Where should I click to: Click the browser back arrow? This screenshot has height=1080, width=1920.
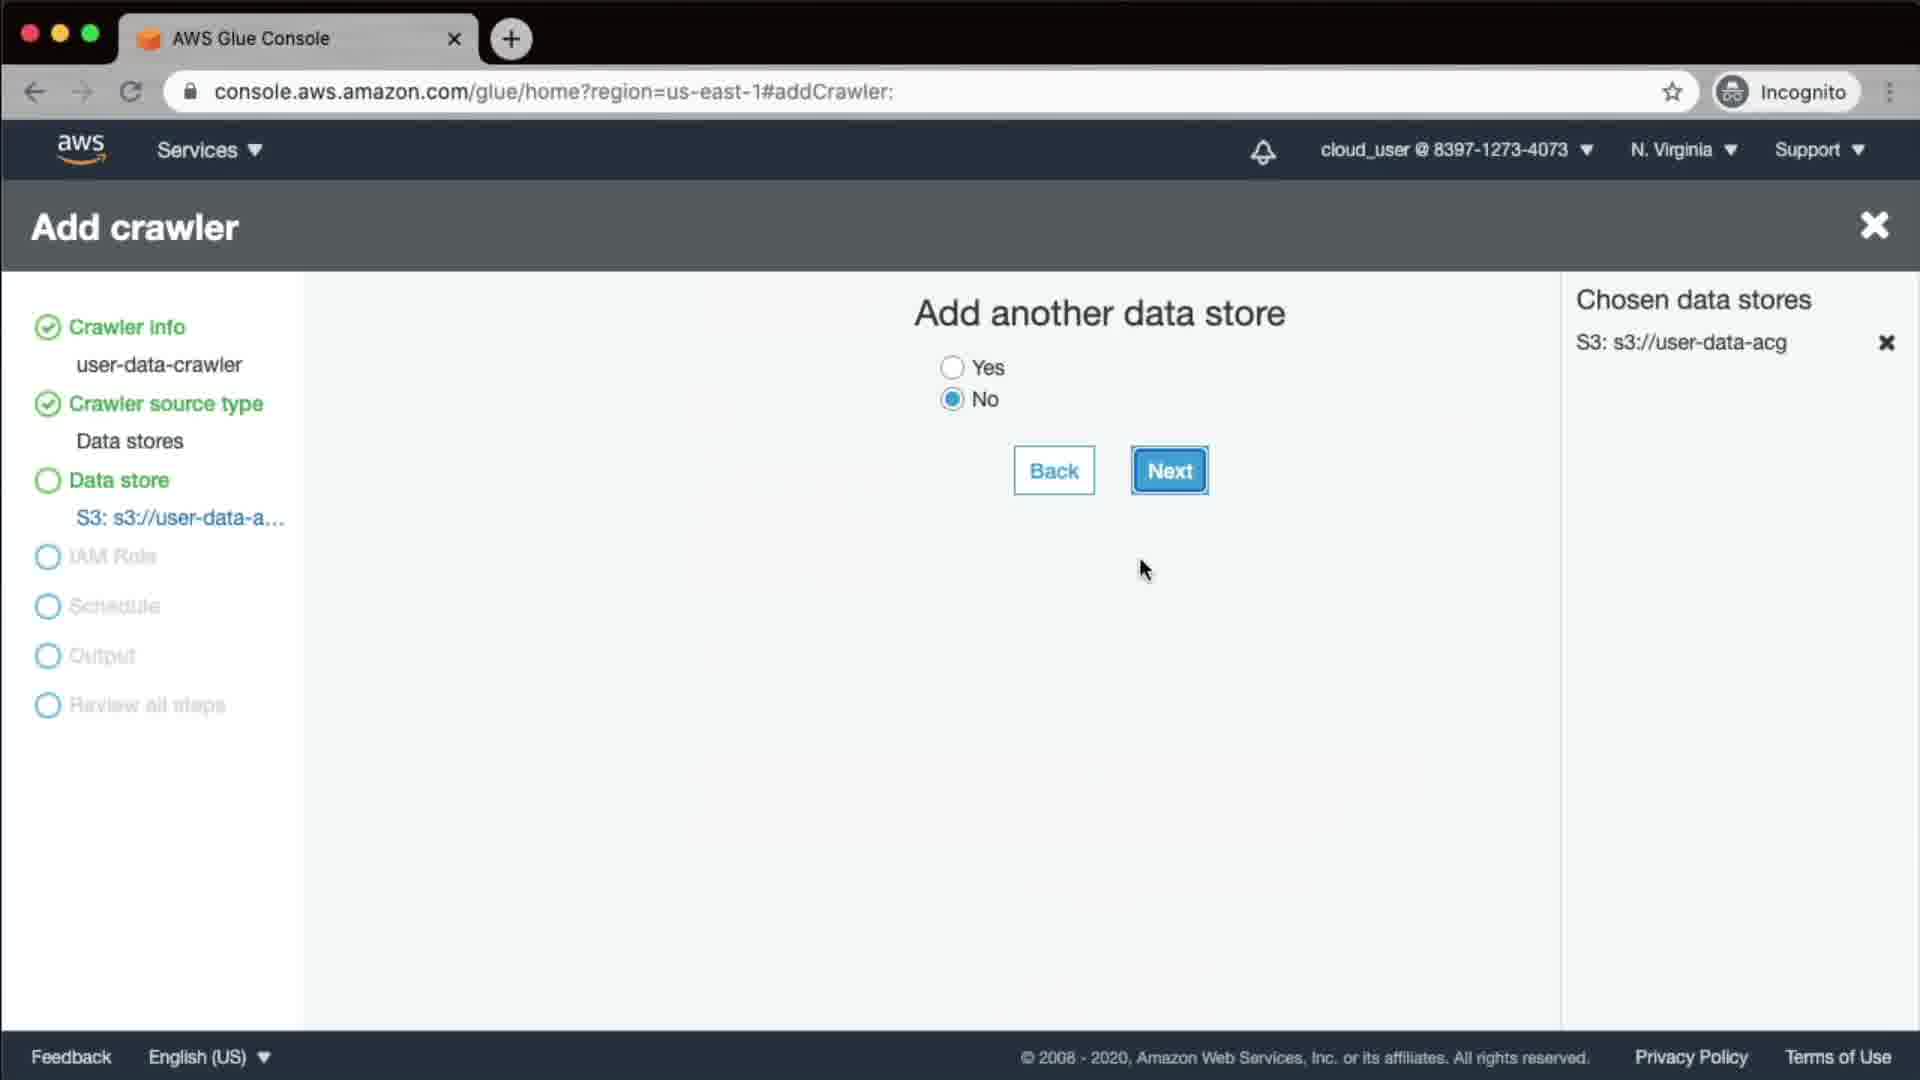click(35, 92)
